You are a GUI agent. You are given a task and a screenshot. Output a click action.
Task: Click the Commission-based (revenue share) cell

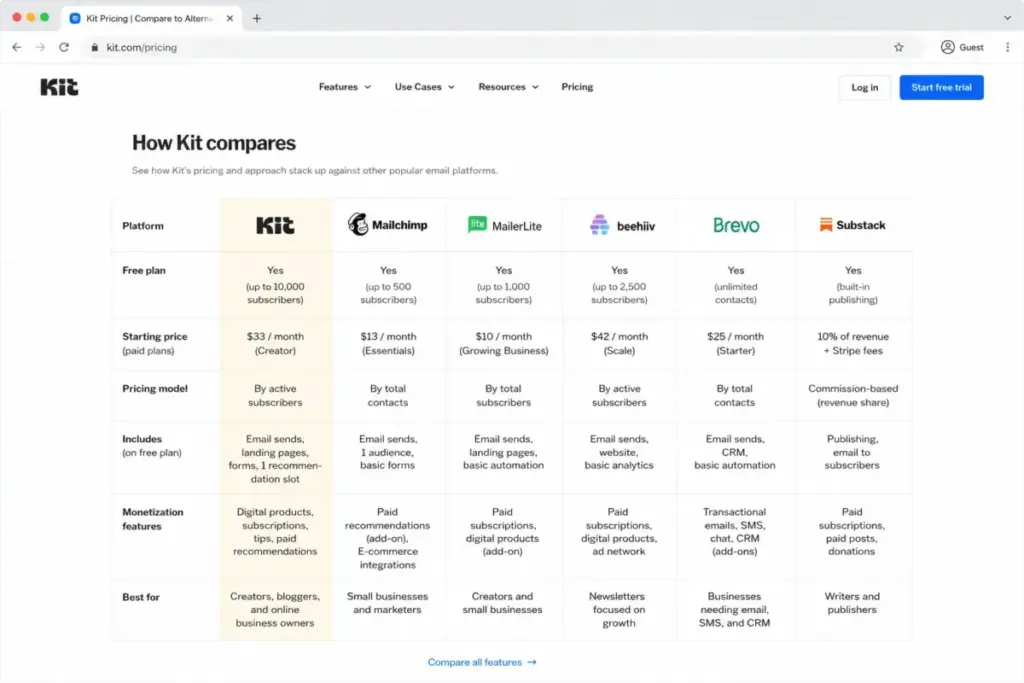point(853,396)
